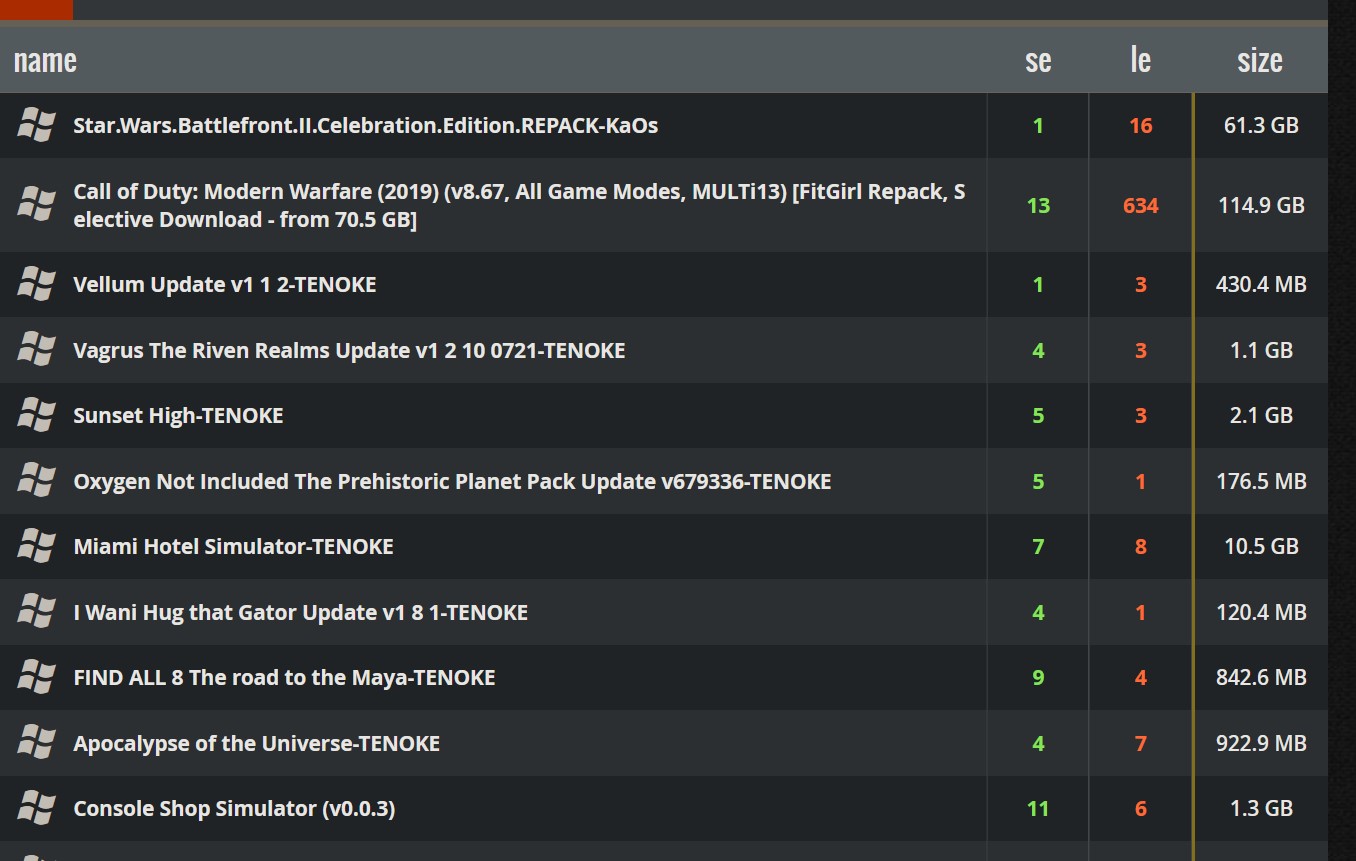Sort by the le leechers column

1140,61
